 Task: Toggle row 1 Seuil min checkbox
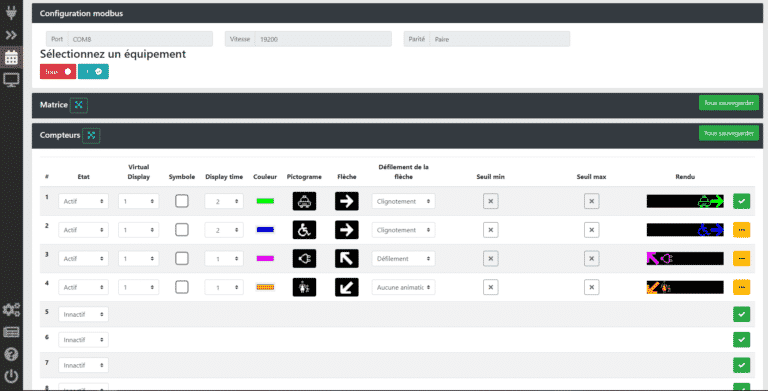click(490, 201)
